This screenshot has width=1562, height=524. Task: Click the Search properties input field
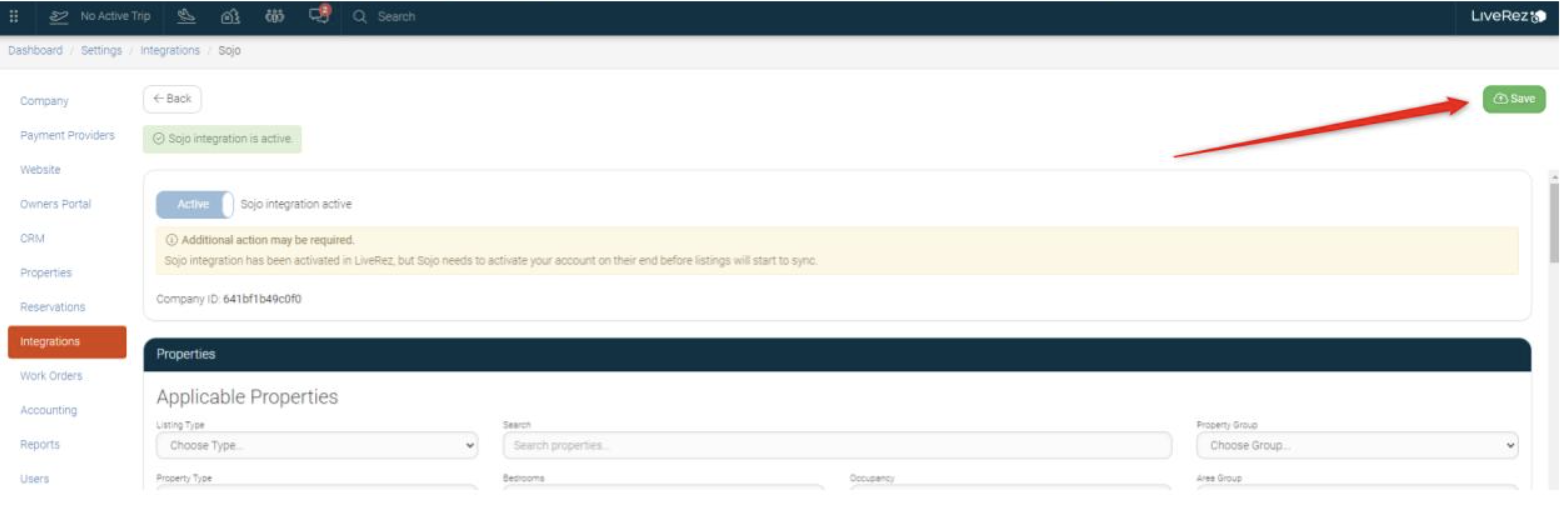pyautogui.click(x=836, y=445)
